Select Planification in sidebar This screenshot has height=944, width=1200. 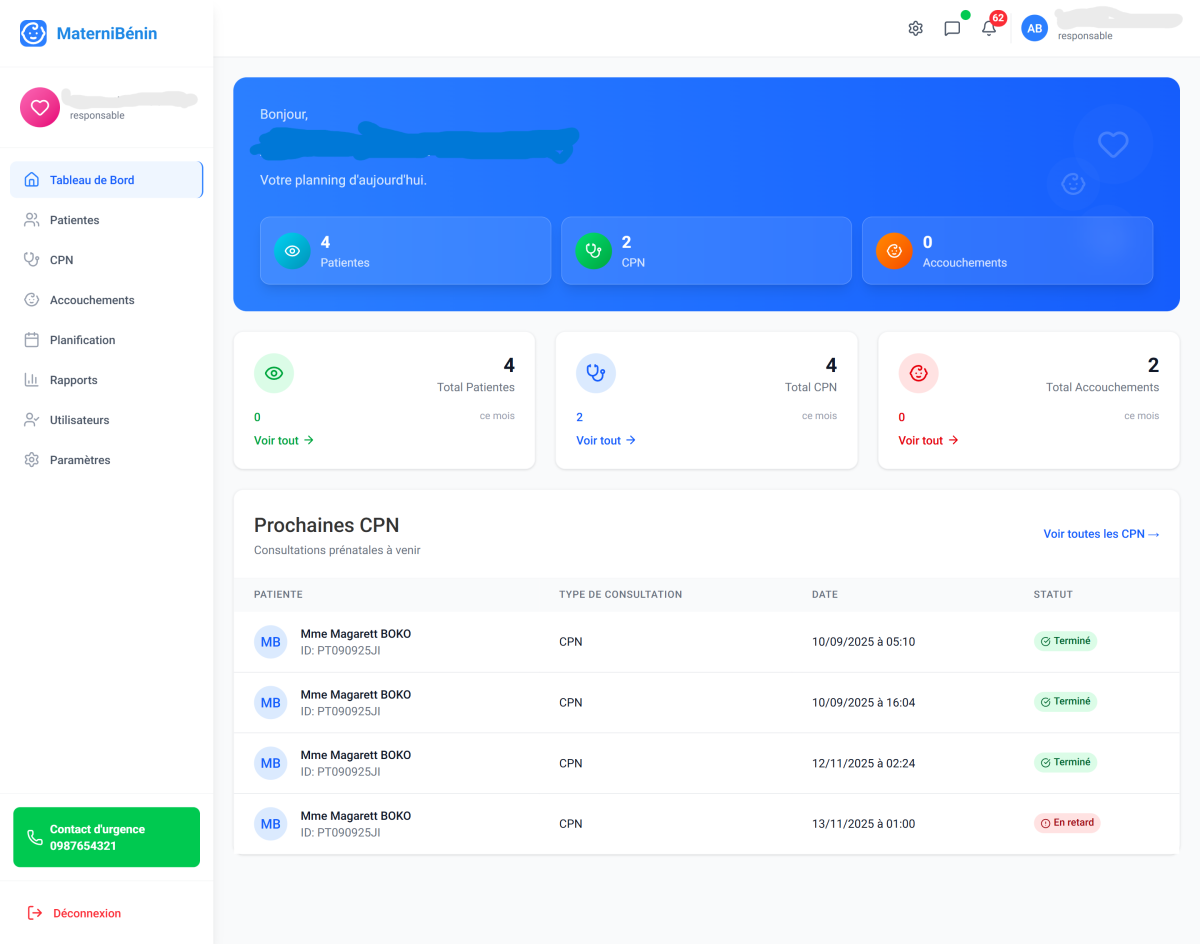82,340
